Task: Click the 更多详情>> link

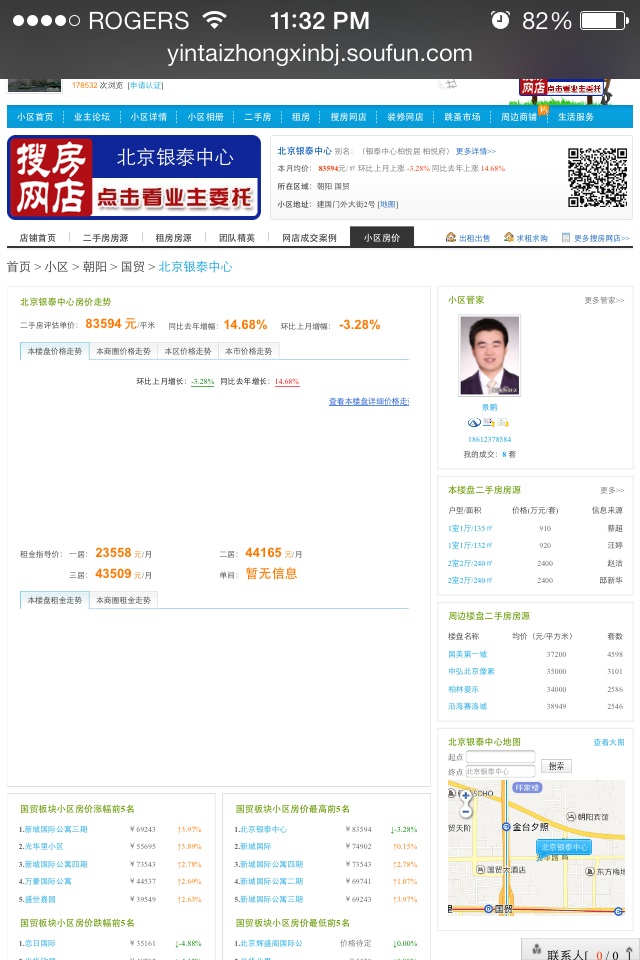Action: point(476,151)
